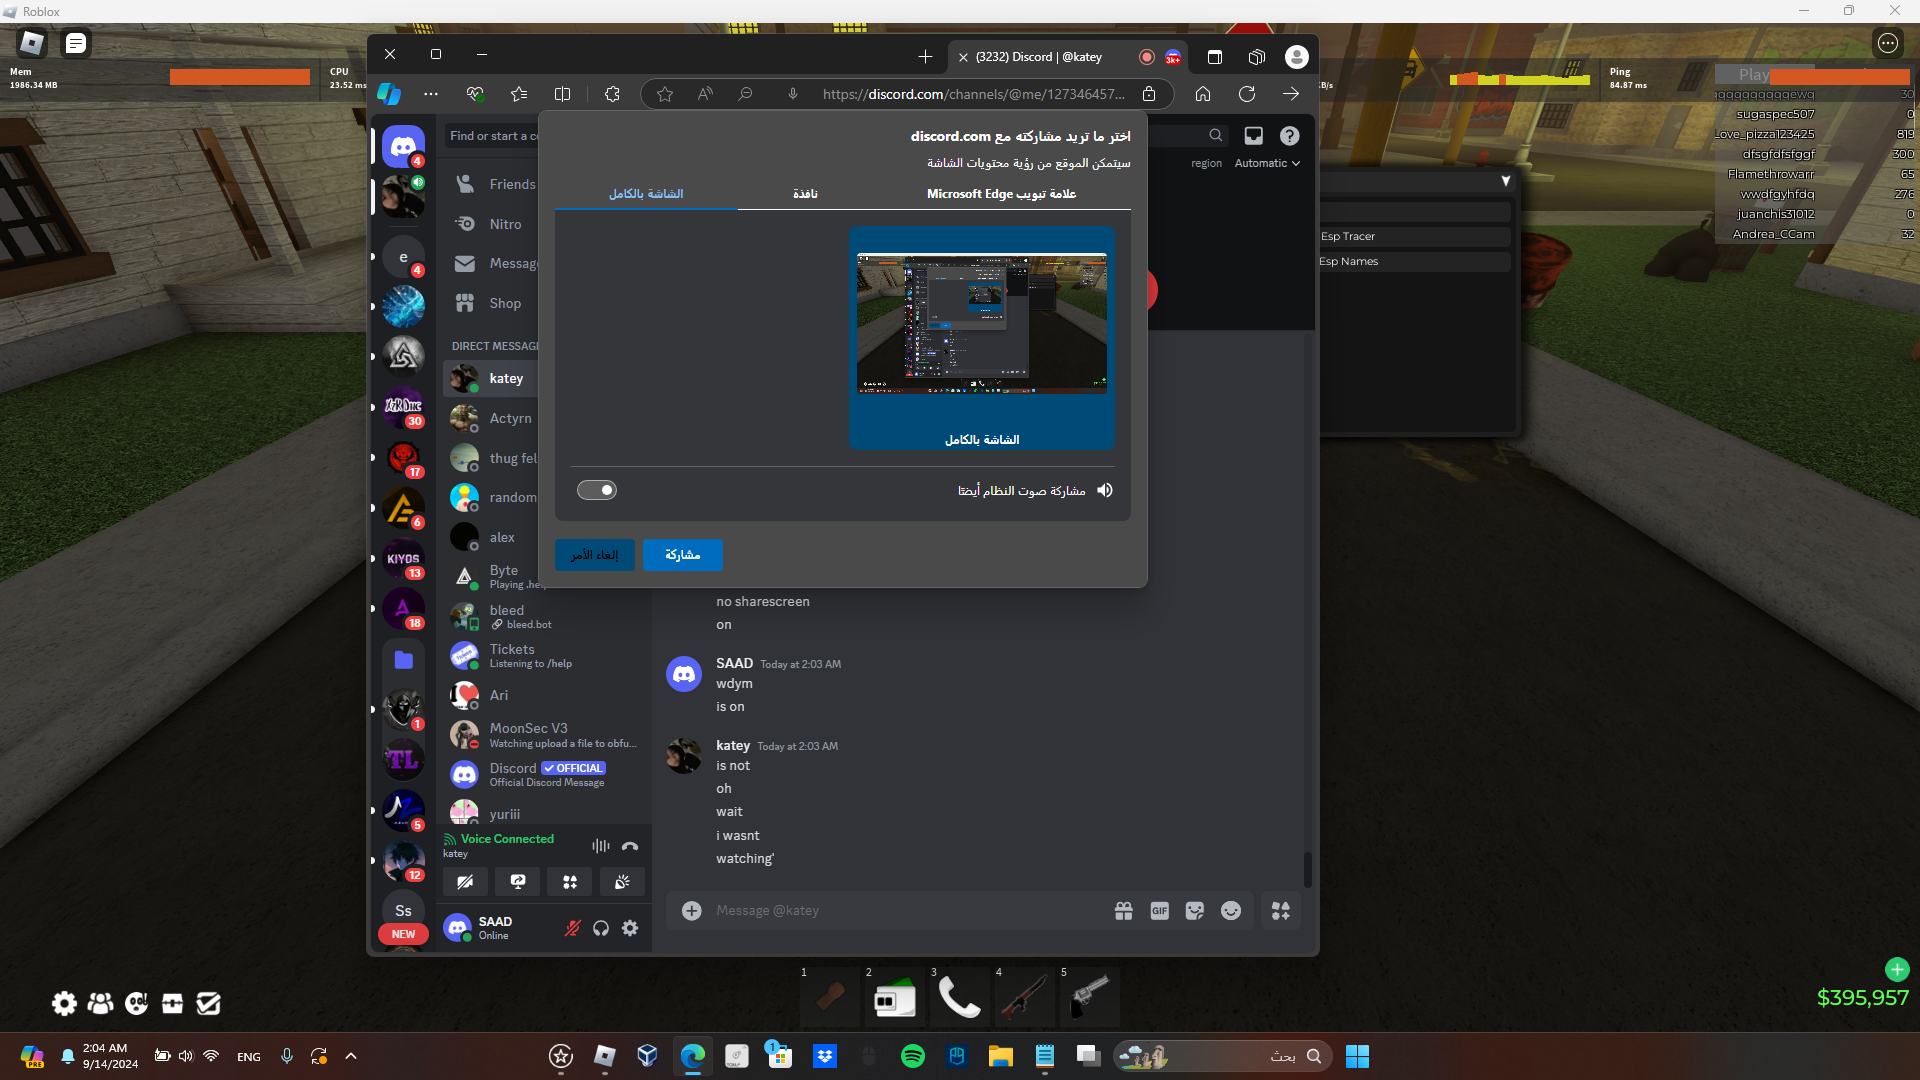Image resolution: width=1920 pixels, height=1080 pixels.
Task: Open Edge browser extensions
Action: [x=612, y=94]
